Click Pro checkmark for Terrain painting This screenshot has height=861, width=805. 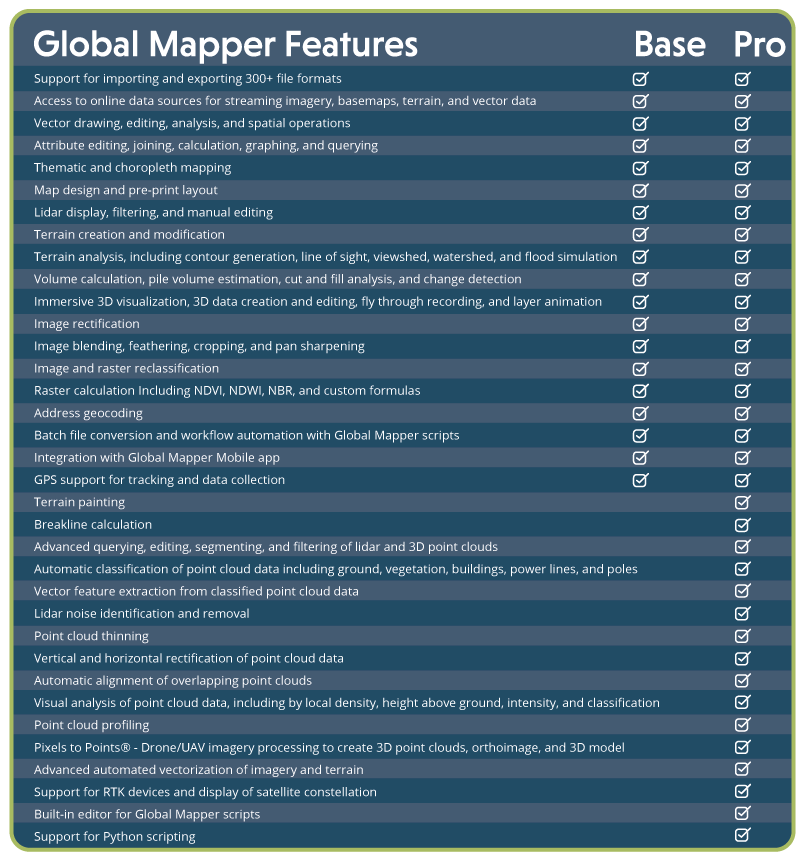tap(742, 502)
